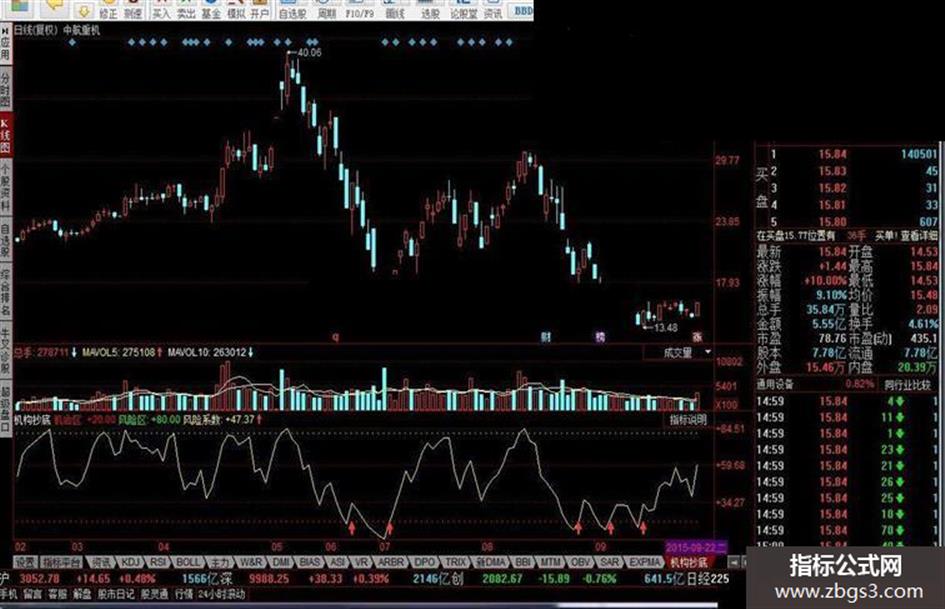Image resolution: width=945 pixels, height=609 pixels.
Task: Click the left scroll arrow beside indicator tabs
Action: click(733, 562)
